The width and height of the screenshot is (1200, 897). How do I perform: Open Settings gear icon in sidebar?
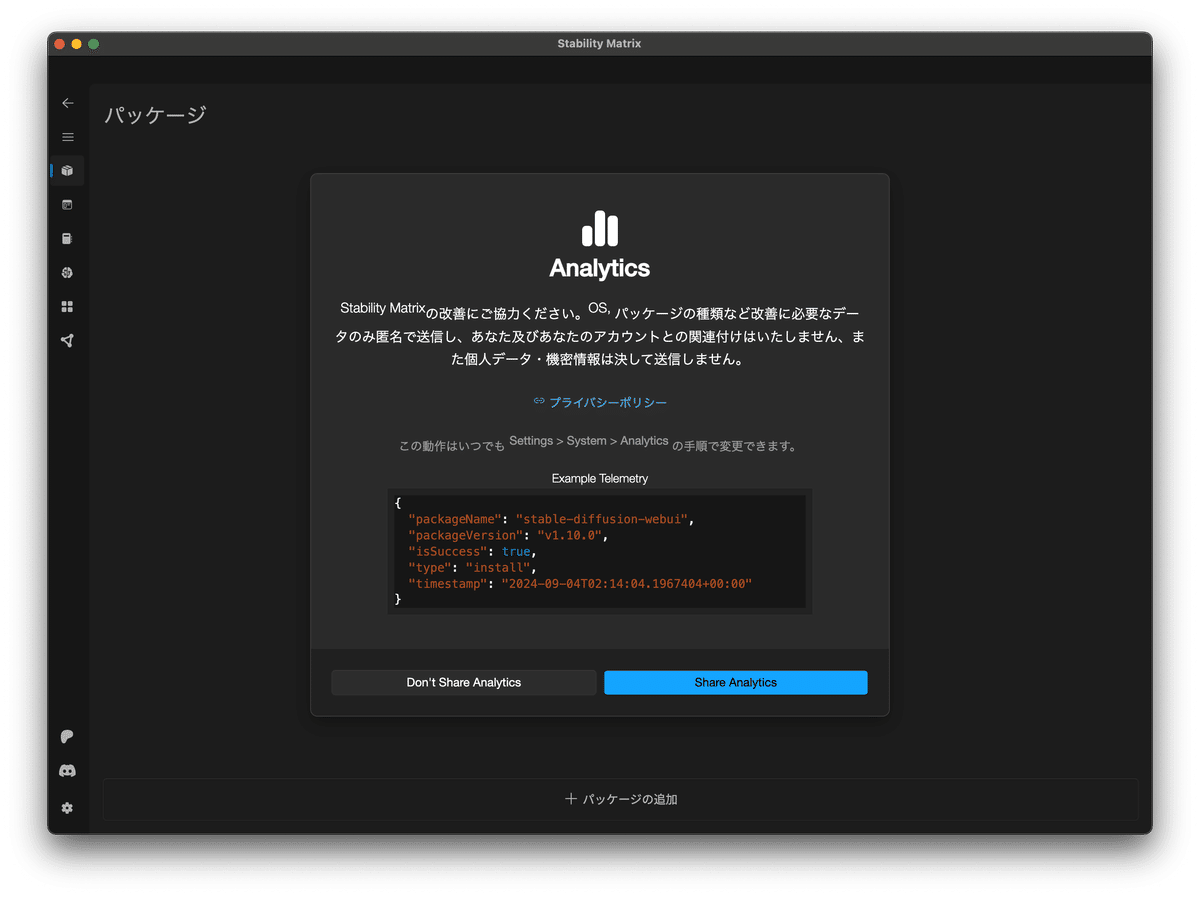click(x=67, y=808)
